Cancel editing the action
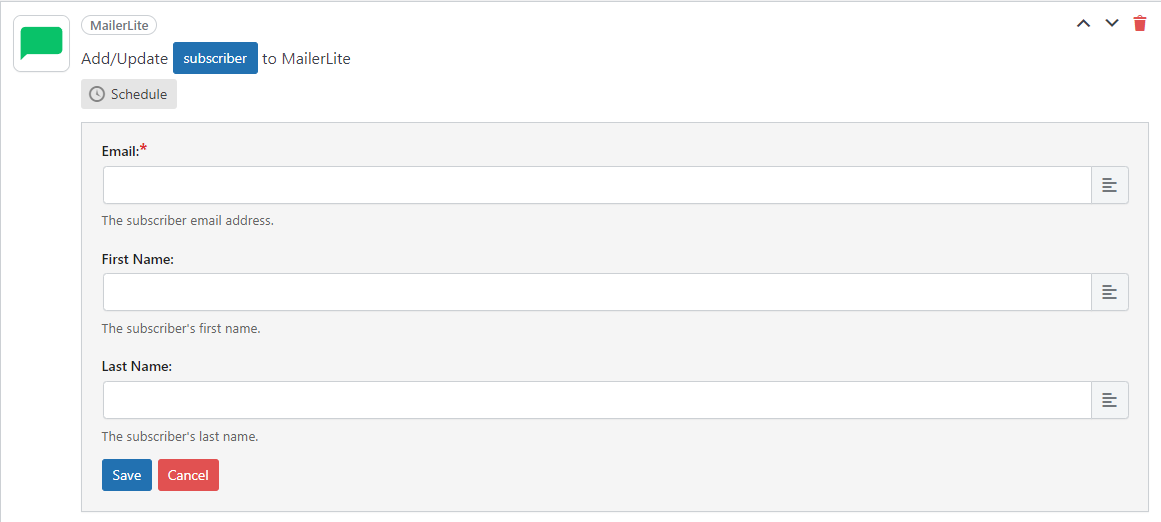Screen dimensions: 1161x522 (188, 475)
